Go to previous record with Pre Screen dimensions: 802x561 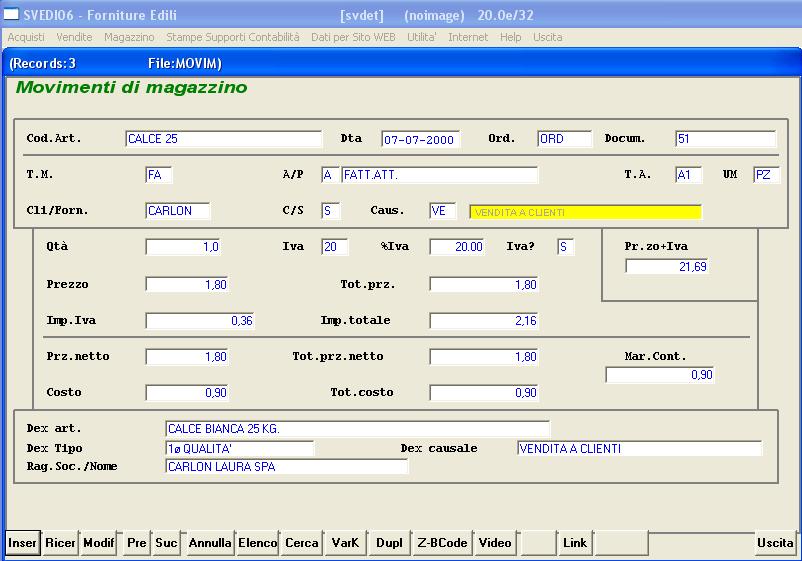[137, 543]
